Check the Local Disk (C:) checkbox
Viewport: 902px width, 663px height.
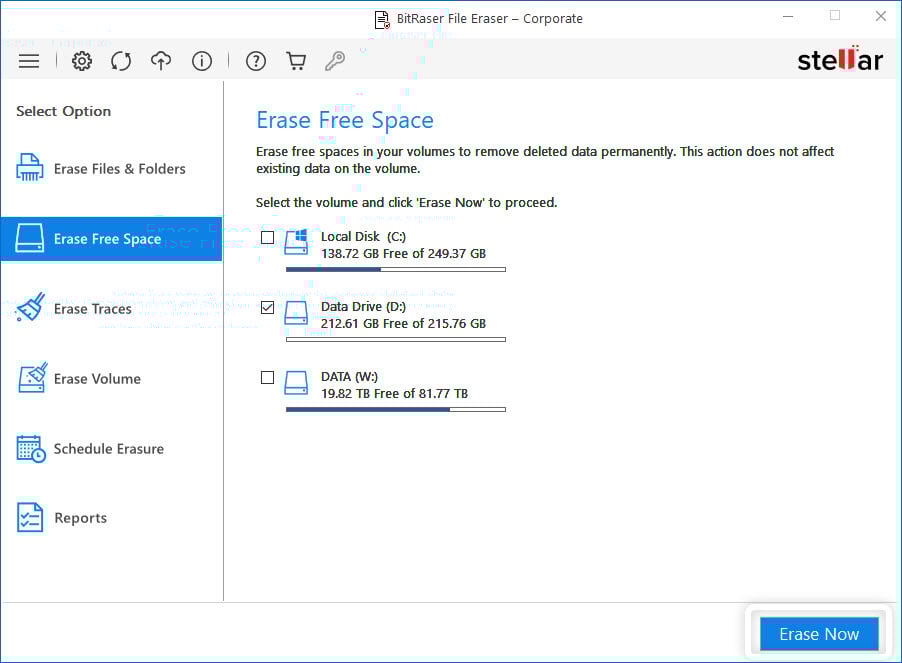pyautogui.click(x=267, y=237)
